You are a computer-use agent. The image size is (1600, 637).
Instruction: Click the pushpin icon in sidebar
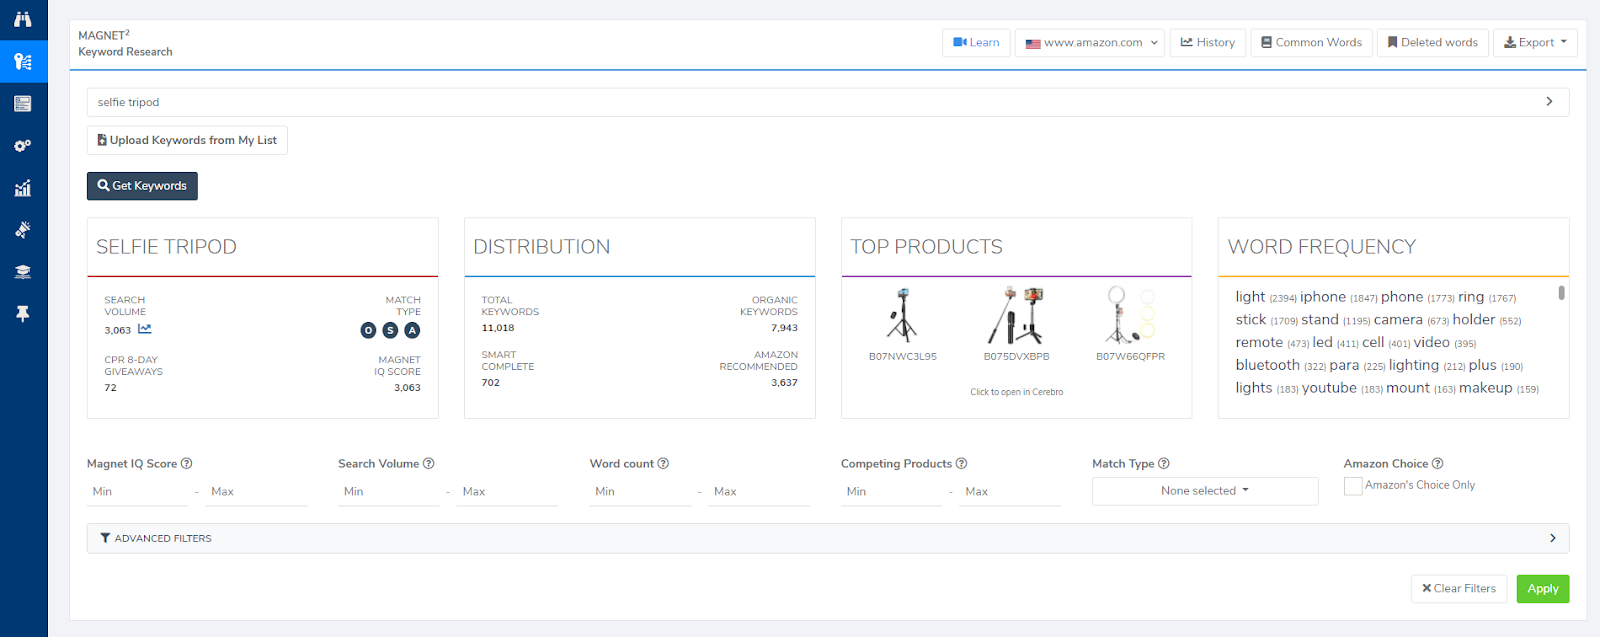point(23,313)
